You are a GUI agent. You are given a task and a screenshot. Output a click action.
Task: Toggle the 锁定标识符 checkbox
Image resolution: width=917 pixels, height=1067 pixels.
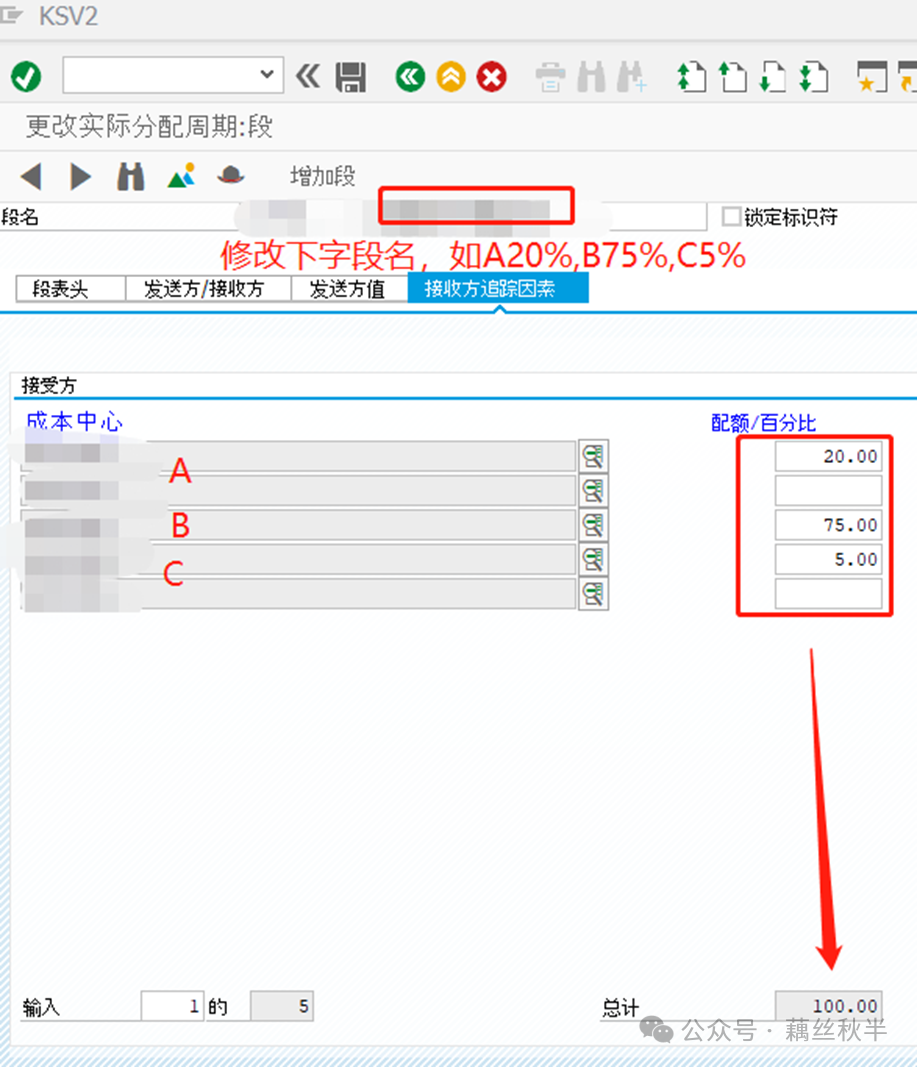(731, 217)
